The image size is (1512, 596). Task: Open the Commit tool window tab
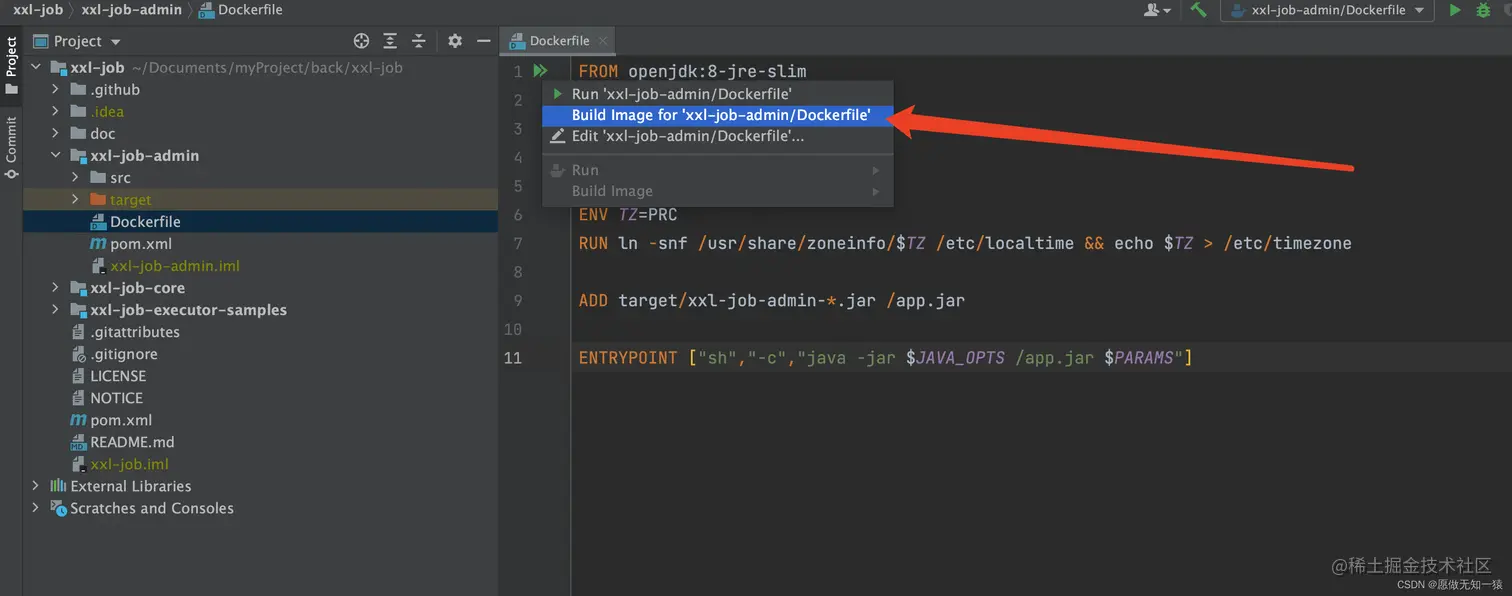(11, 146)
